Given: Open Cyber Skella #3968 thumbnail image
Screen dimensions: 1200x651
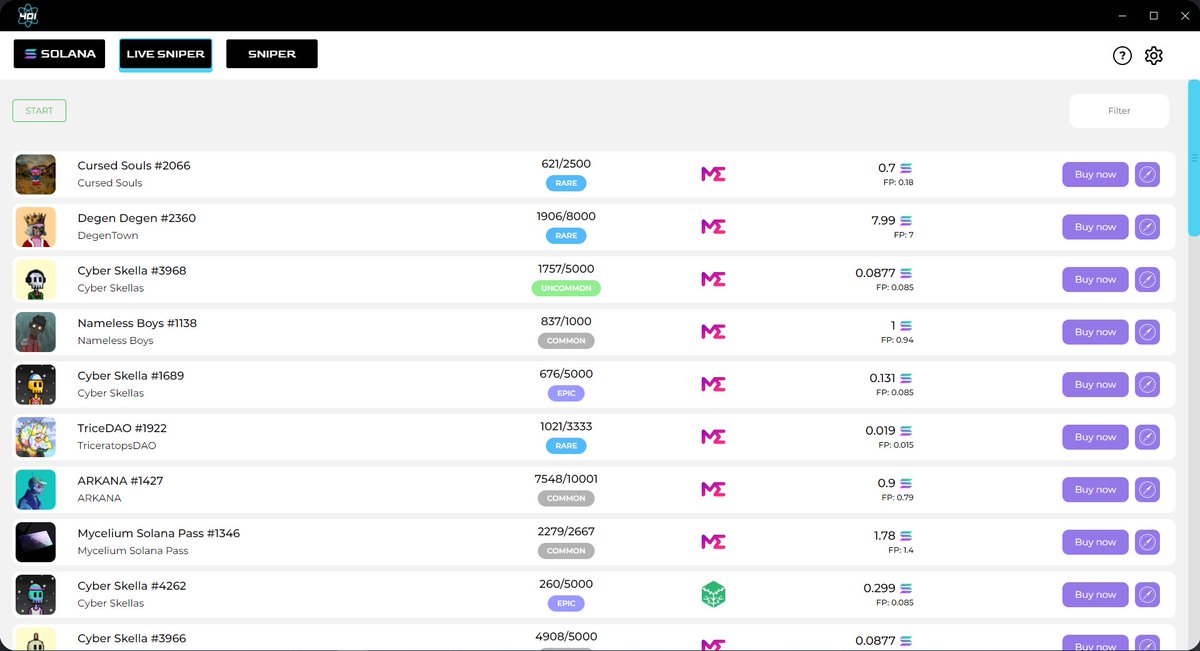Looking at the screenshot, I should click(35, 279).
